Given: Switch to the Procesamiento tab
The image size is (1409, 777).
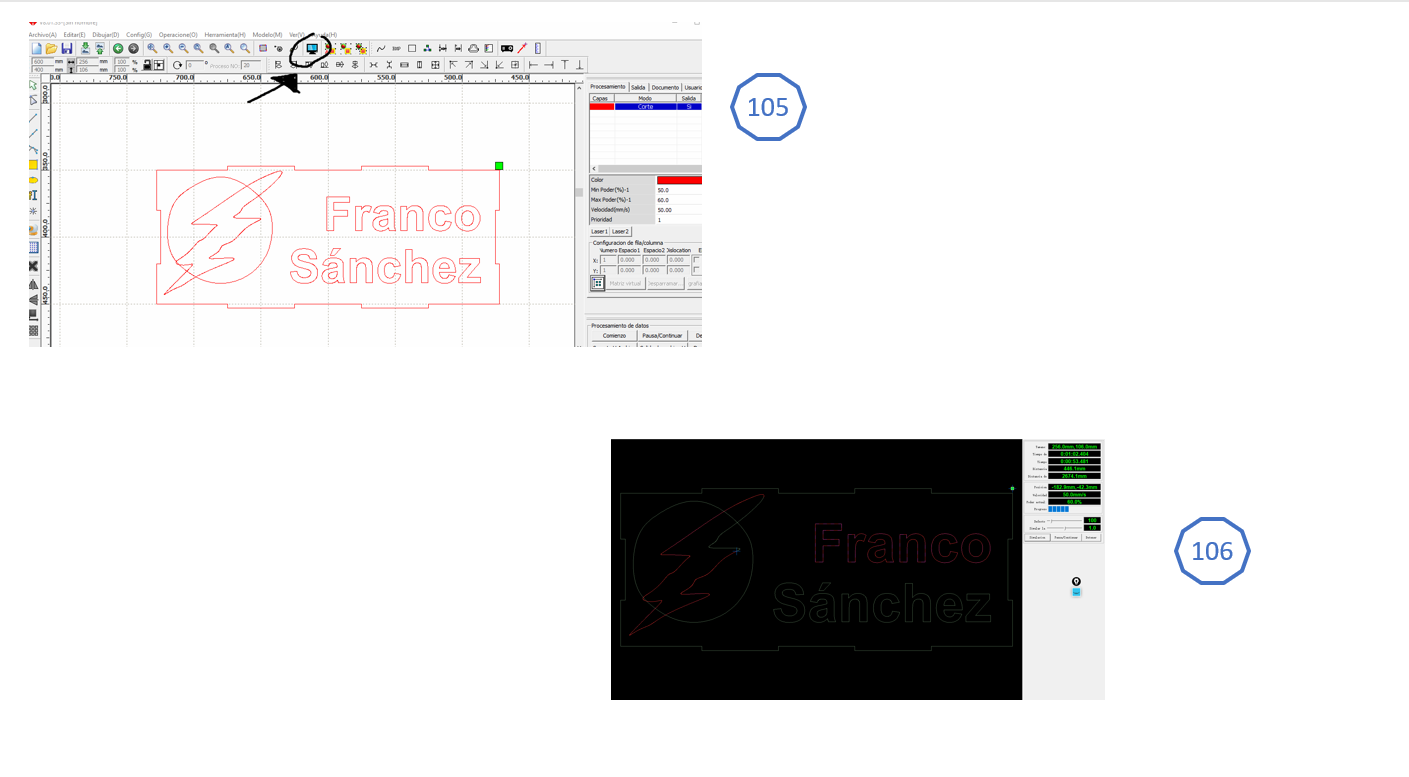Looking at the screenshot, I should coord(608,87).
